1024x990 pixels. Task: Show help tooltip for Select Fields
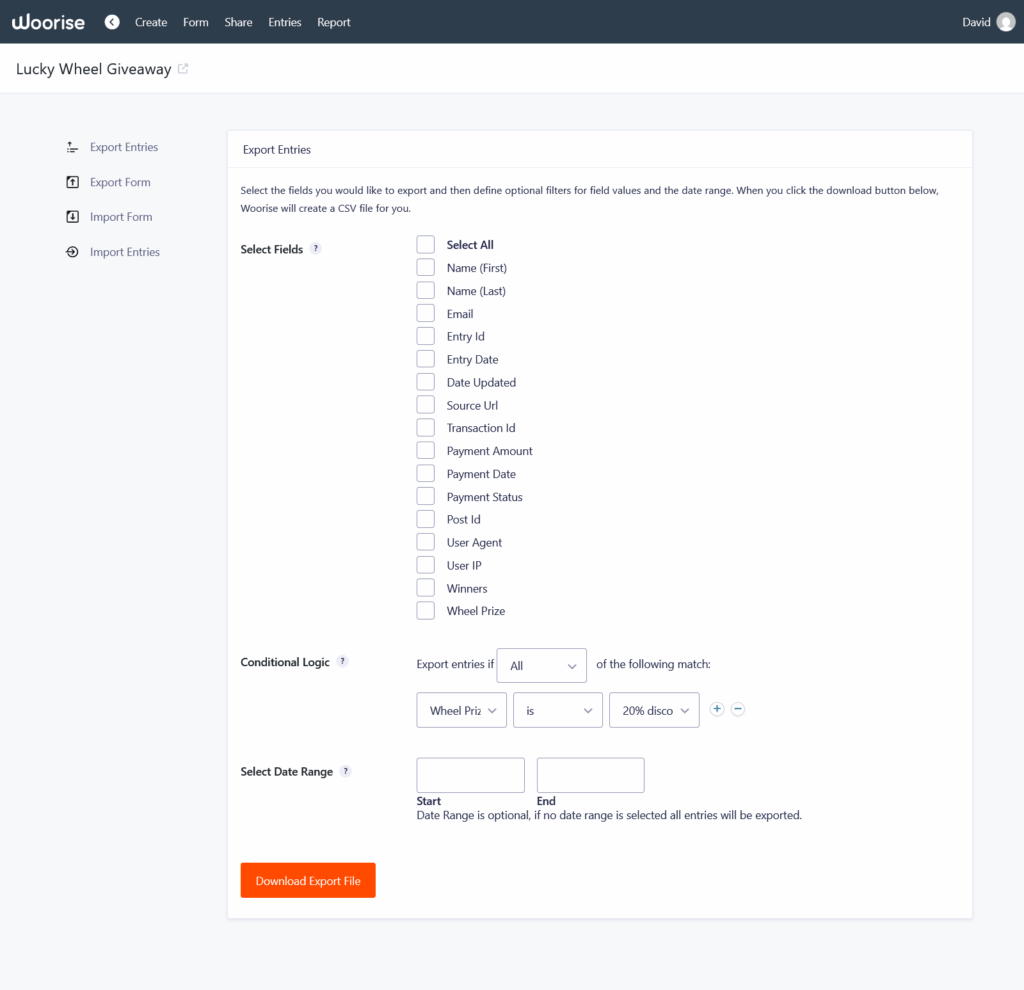click(315, 249)
